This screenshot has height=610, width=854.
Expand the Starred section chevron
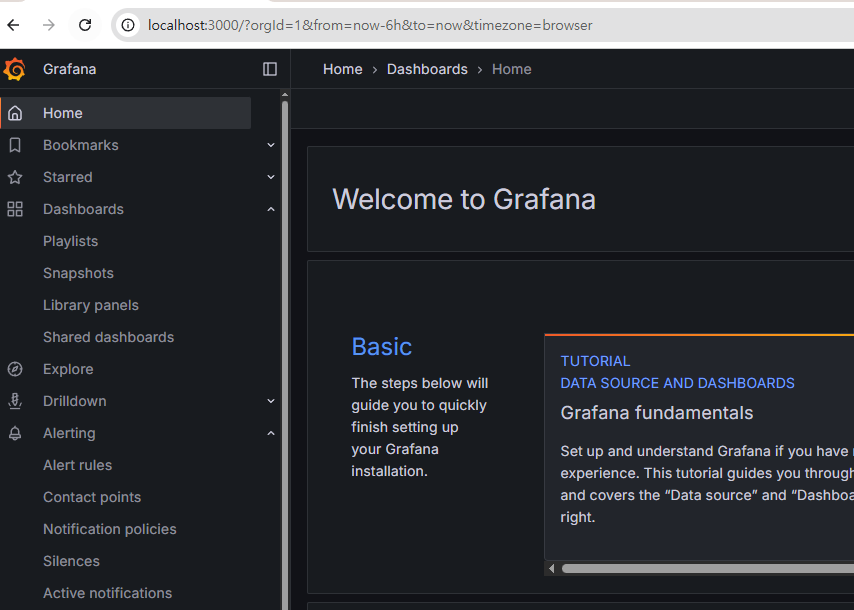(271, 178)
